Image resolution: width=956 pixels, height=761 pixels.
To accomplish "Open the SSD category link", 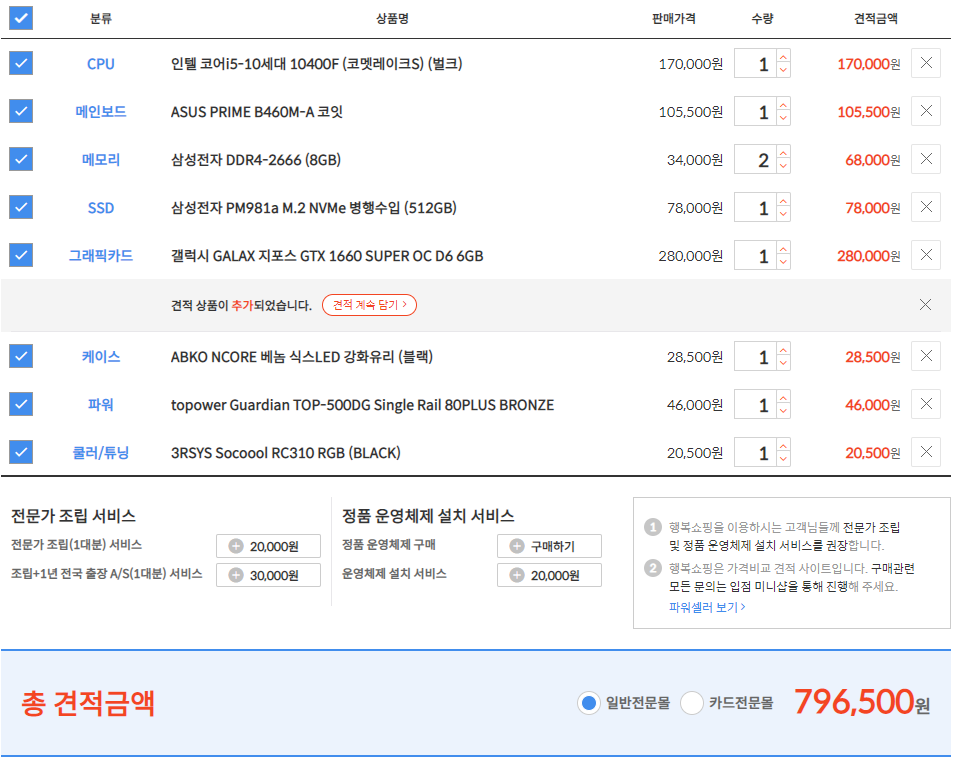I will click(x=101, y=208).
